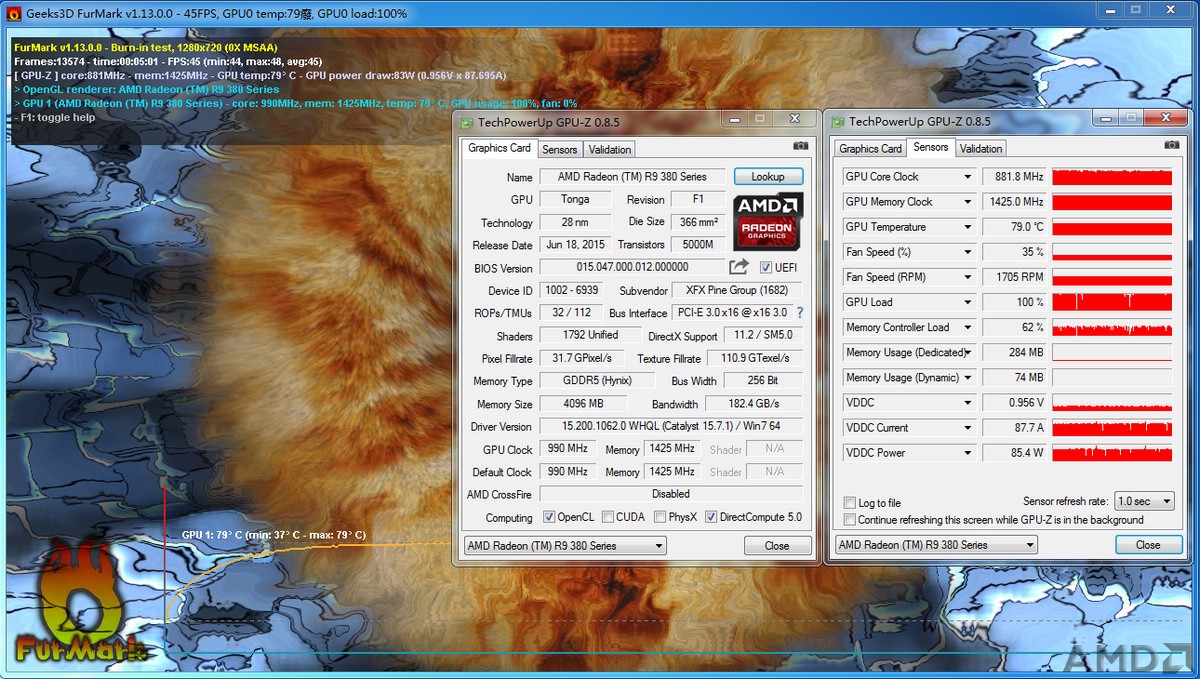This screenshot has height=679, width=1200.
Task: Click the GPU Core Clock history graph
Action: (x=1112, y=177)
